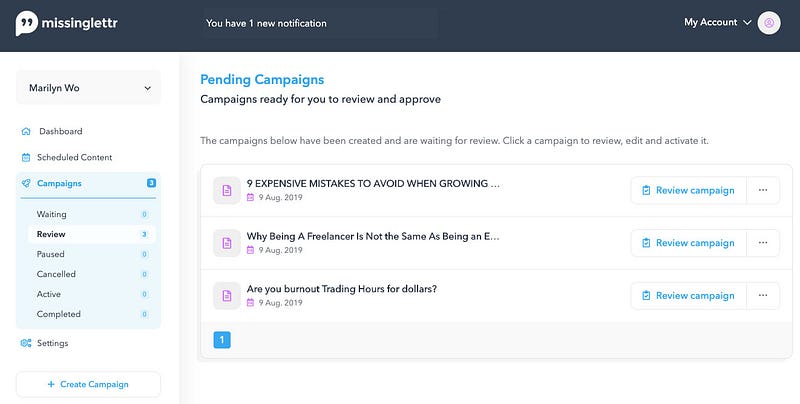Click the Scheduled Content calendar icon
Viewport: 800px width, 404px height.
click(26, 157)
